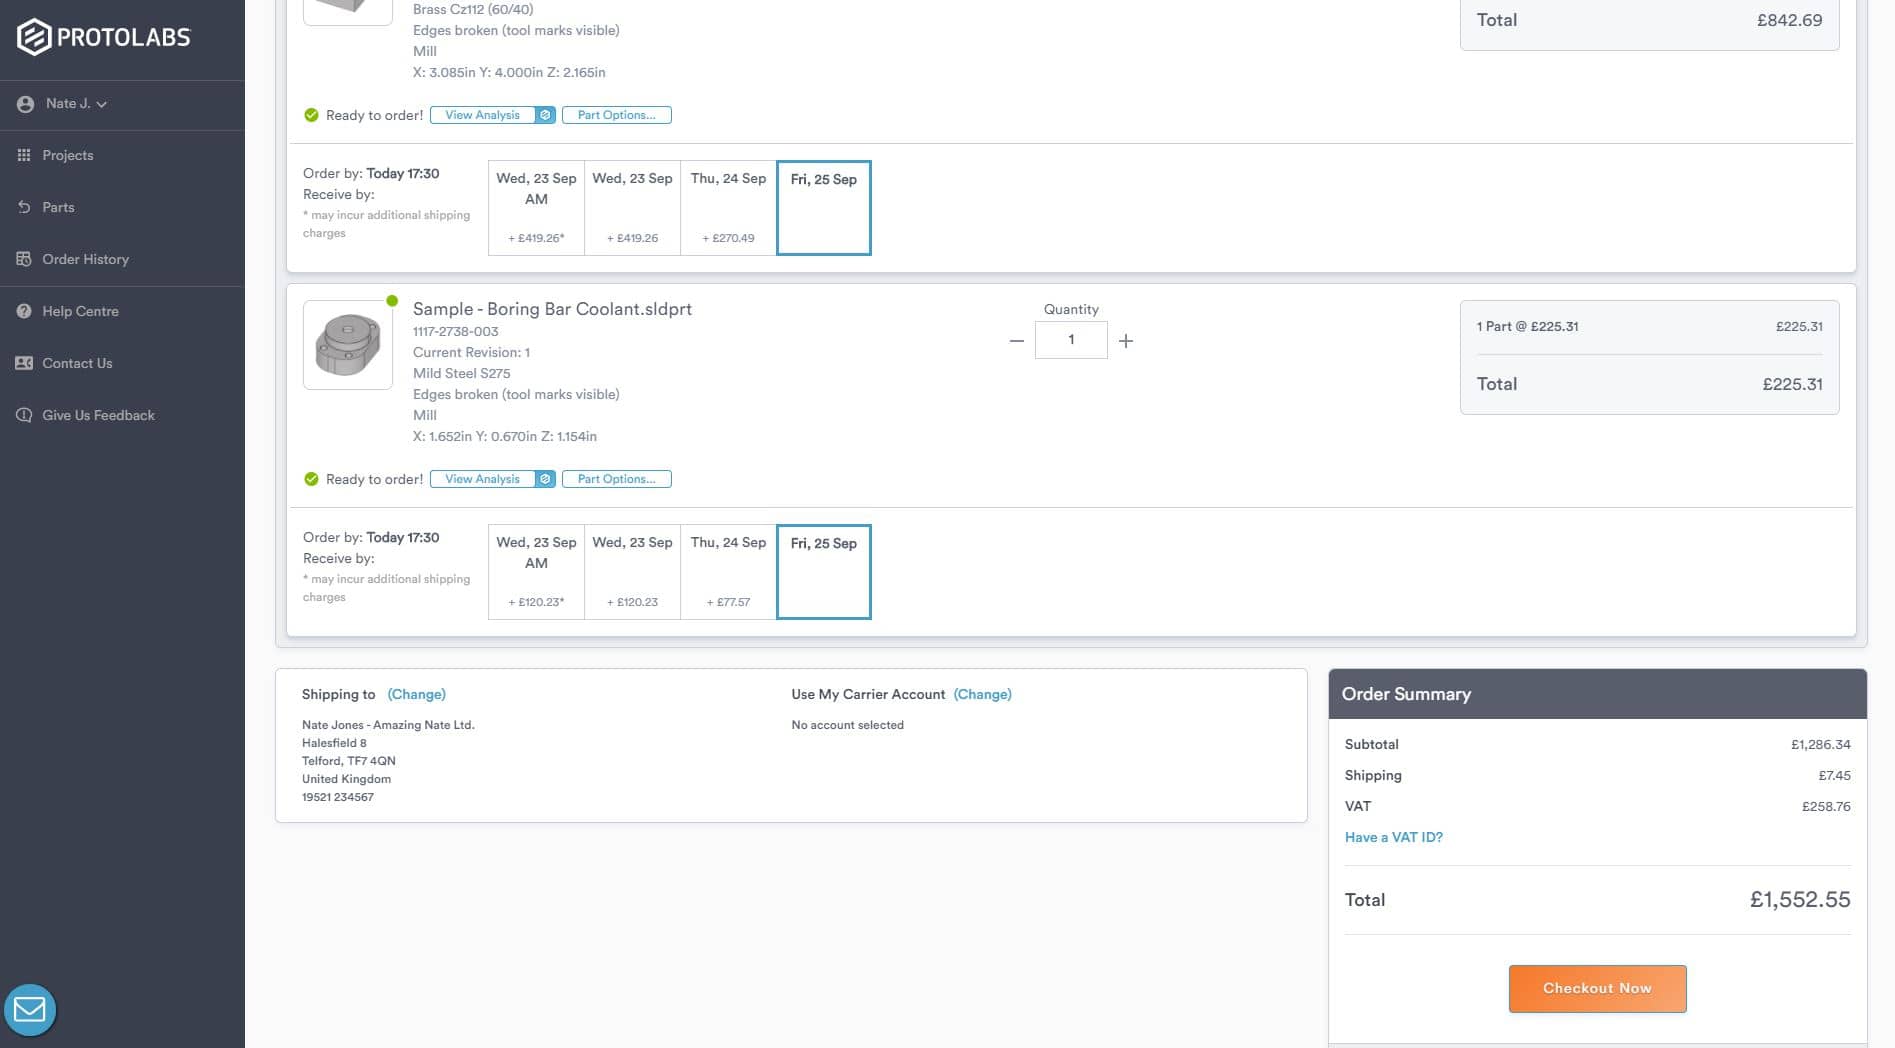Image resolution: width=1895 pixels, height=1048 pixels.
Task: Decrease Boring Bar quantity with minus
Action: [x=1016, y=341]
